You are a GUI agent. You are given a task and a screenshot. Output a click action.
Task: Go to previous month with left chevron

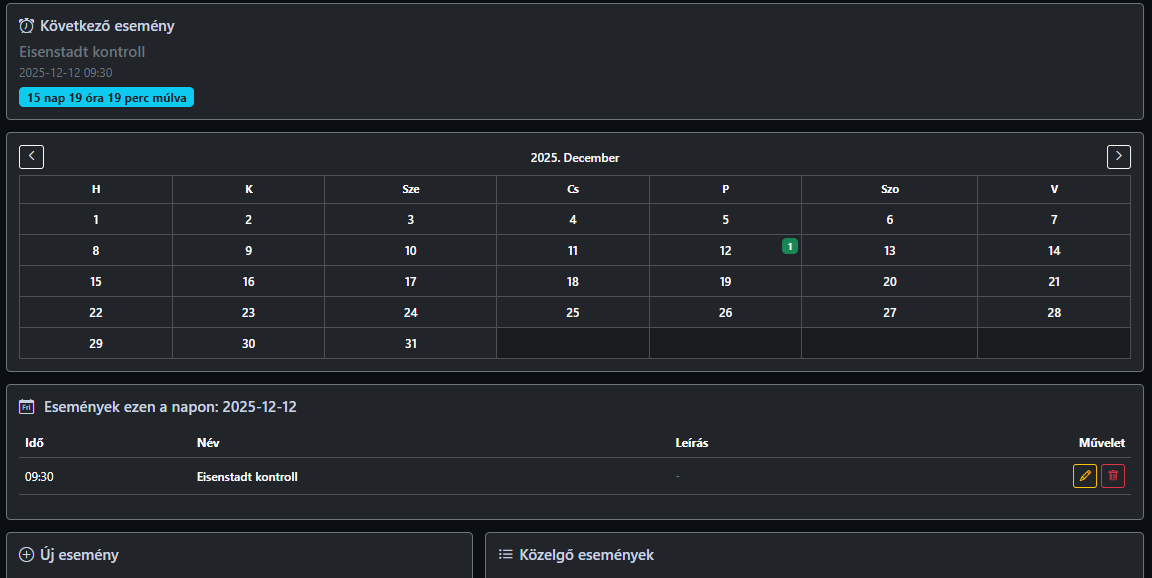tap(32, 157)
